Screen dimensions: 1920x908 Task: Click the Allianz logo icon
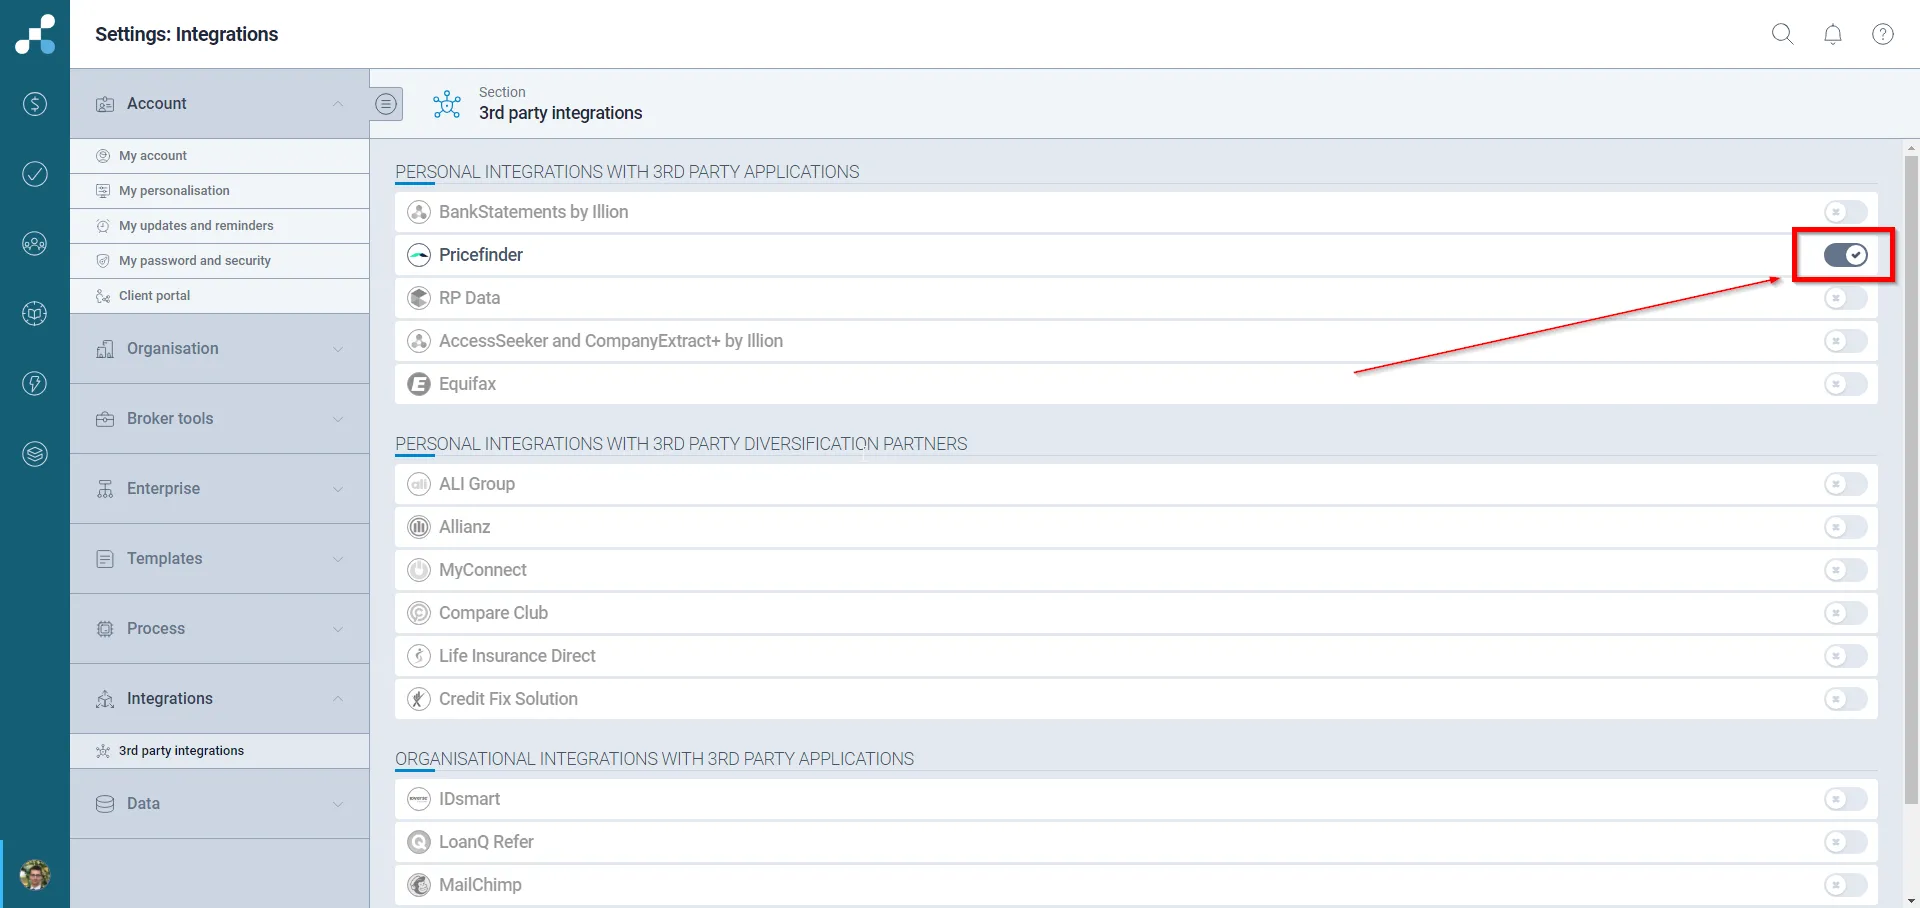point(419,527)
